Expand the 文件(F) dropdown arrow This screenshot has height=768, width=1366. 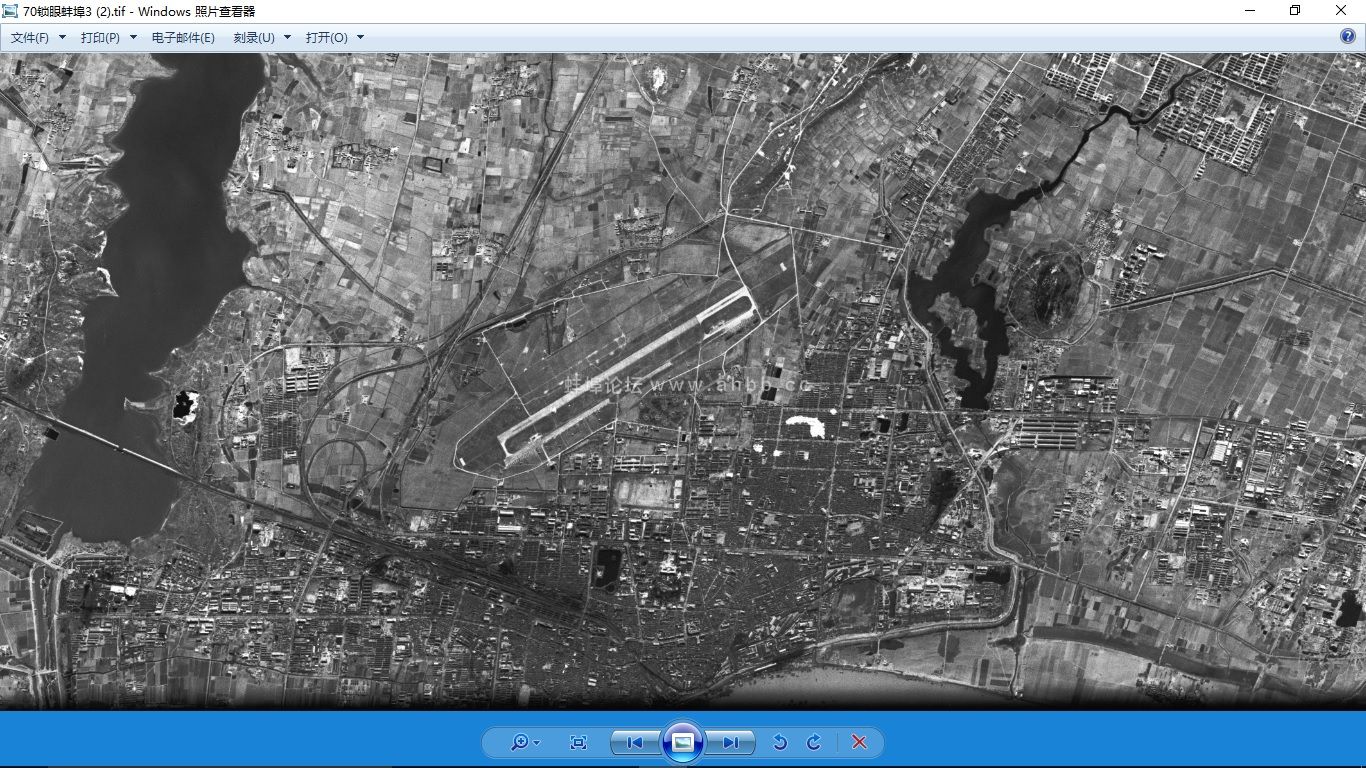click(62, 37)
